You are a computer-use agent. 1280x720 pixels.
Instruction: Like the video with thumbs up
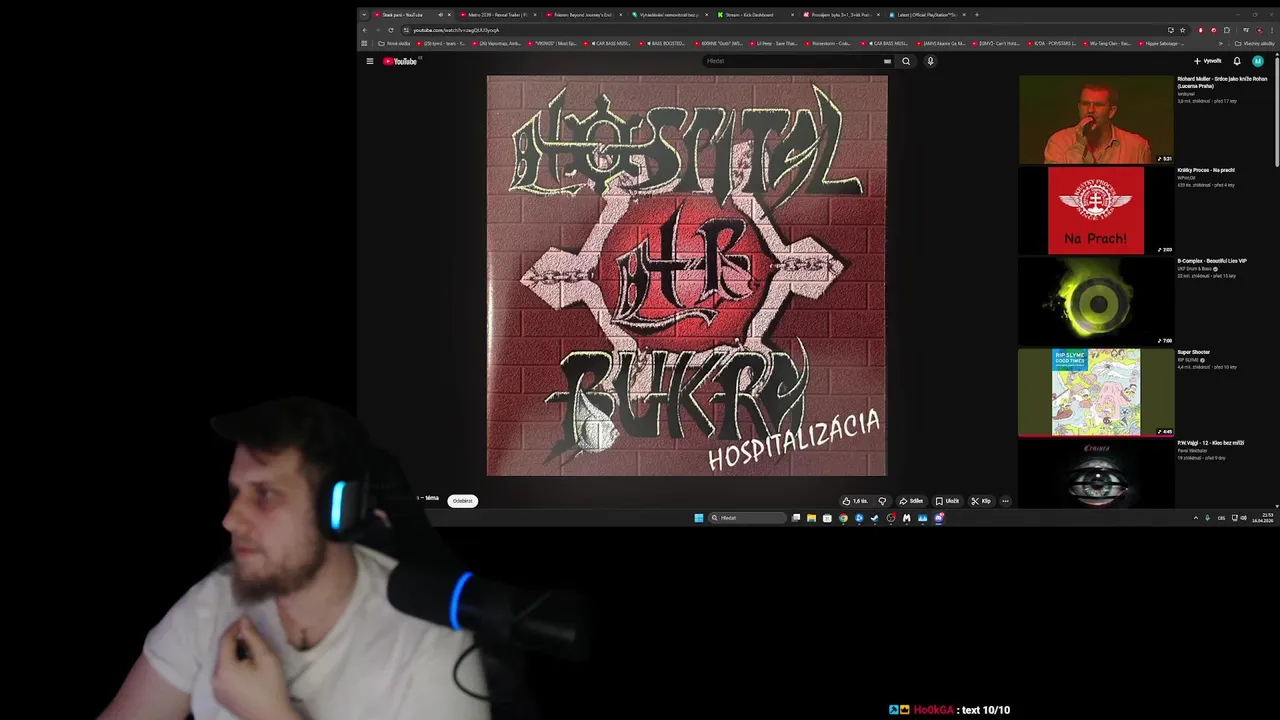pos(855,501)
